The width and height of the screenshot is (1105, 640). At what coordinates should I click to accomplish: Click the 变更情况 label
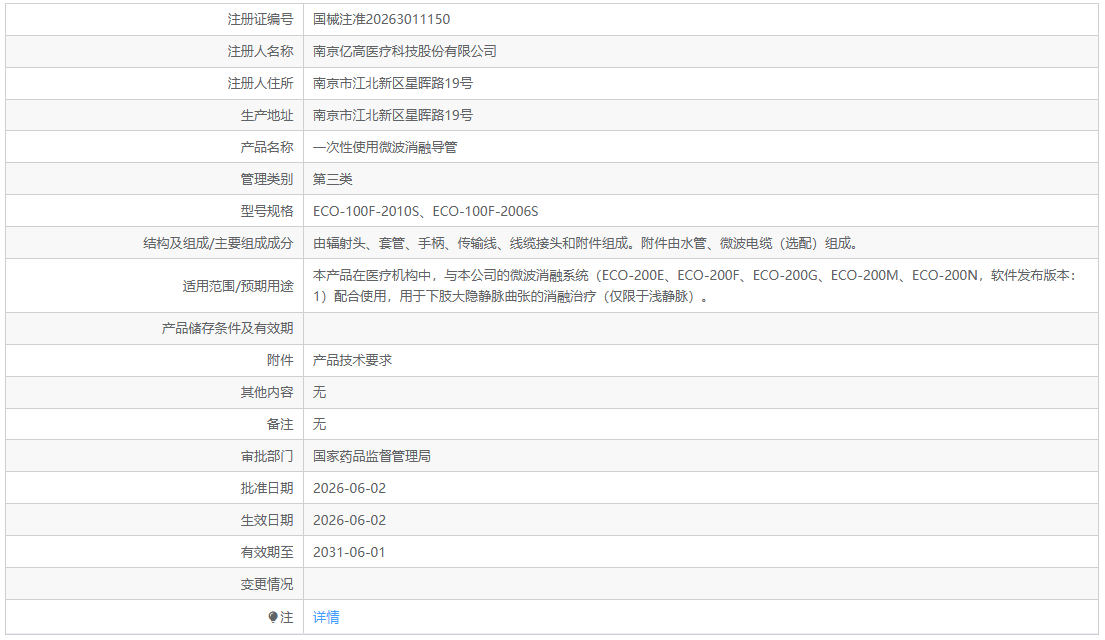[266, 584]
